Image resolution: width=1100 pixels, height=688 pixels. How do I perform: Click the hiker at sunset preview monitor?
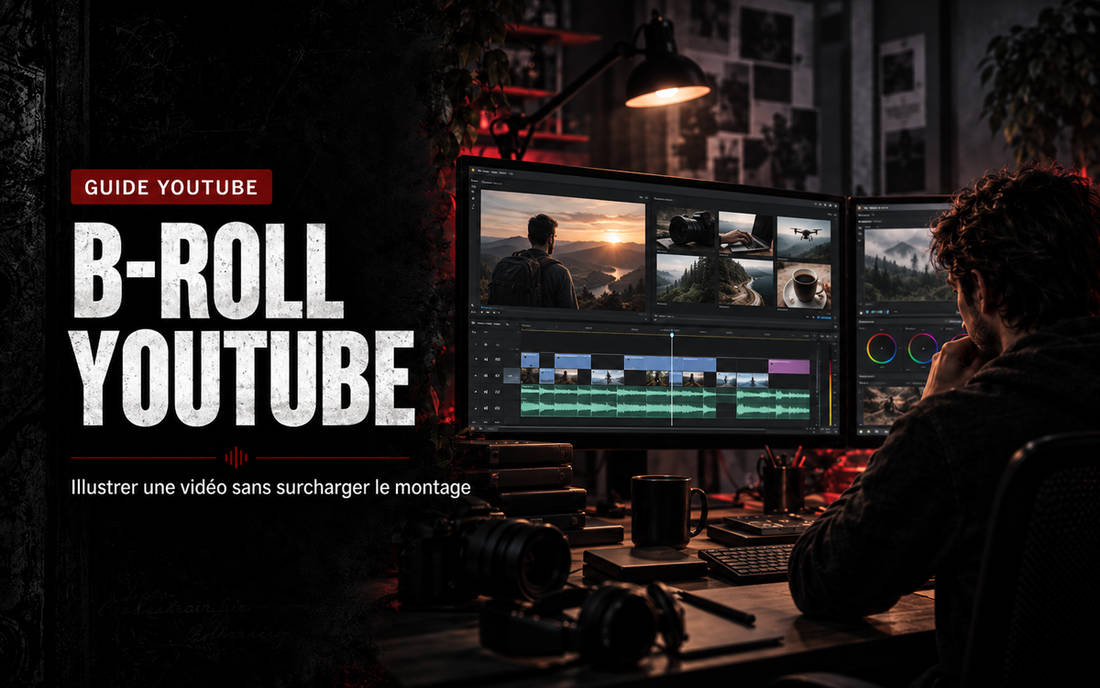pos(563,250)
